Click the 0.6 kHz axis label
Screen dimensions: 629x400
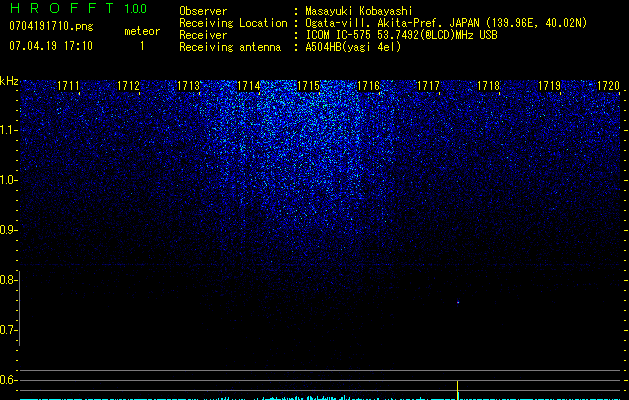point(7,380)
